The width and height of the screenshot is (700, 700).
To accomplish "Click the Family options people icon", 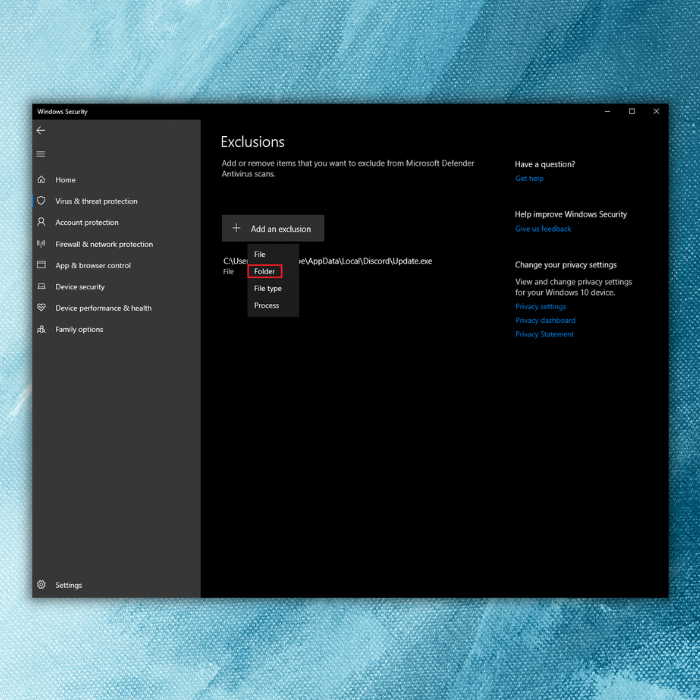I will 41,329.
